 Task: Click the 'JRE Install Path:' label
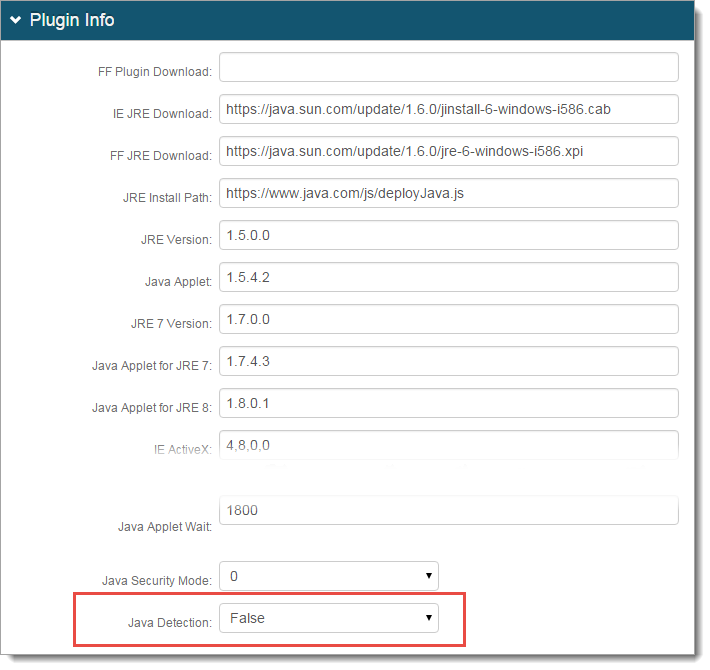pos(166,198)
